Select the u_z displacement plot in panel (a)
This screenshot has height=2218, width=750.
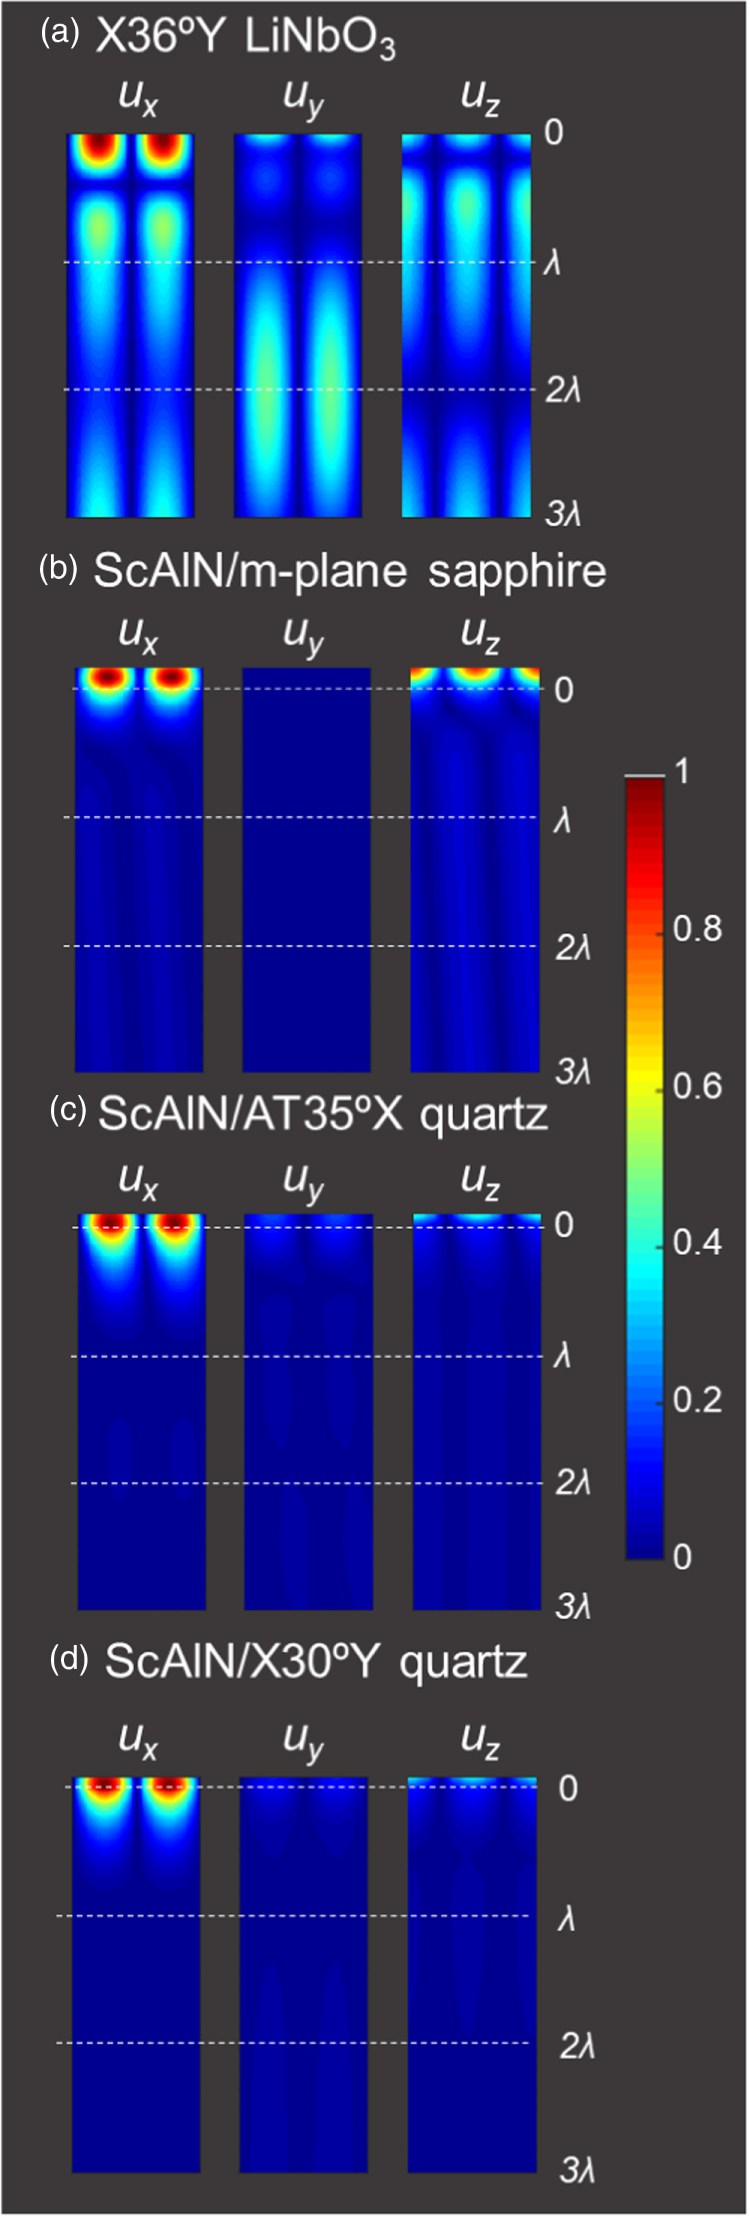coord(466,325)
